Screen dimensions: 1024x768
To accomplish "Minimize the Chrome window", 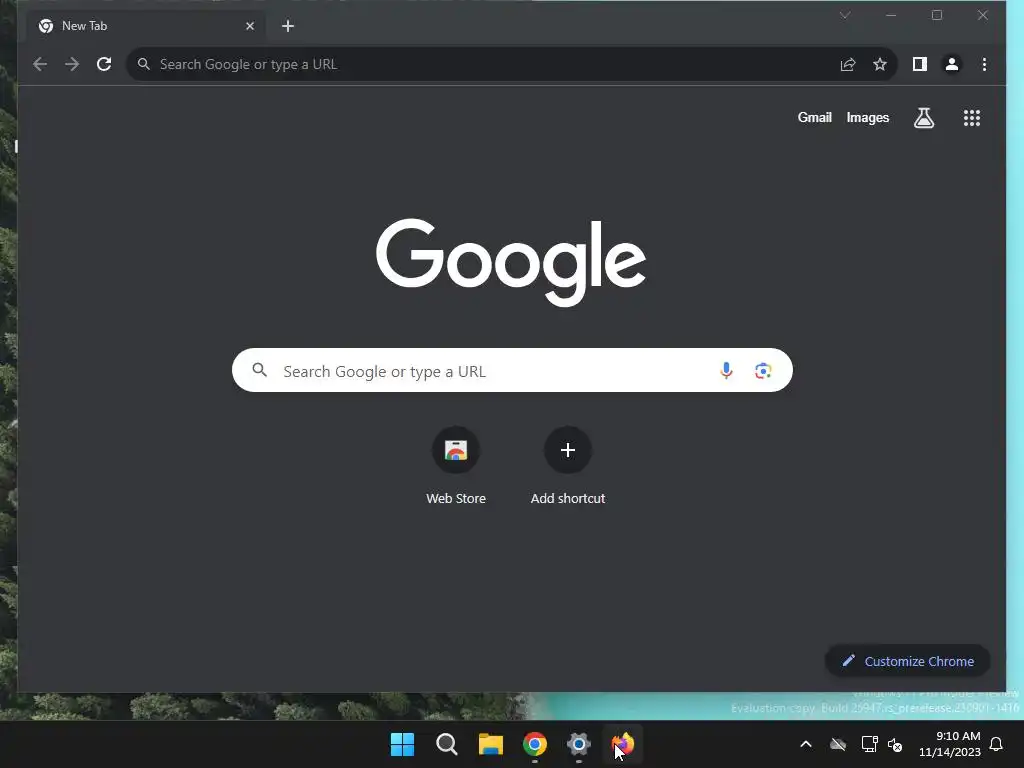I will pos(891,15).
